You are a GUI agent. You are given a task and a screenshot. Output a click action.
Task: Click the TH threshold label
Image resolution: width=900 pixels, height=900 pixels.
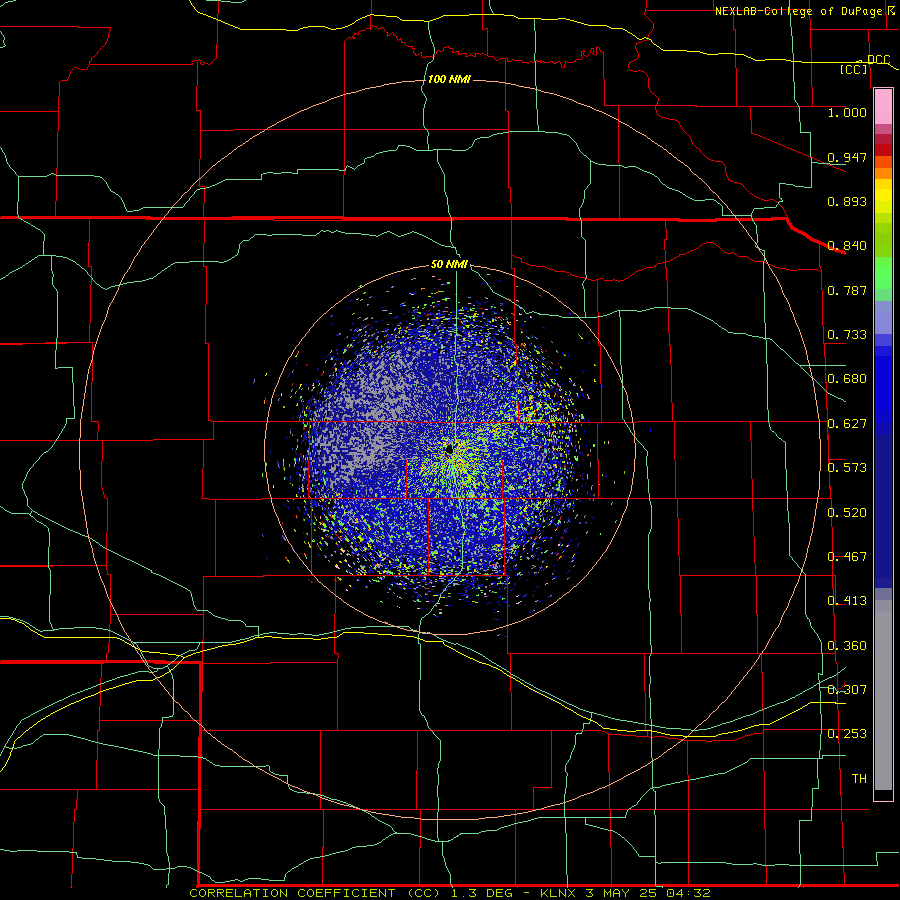859,779
